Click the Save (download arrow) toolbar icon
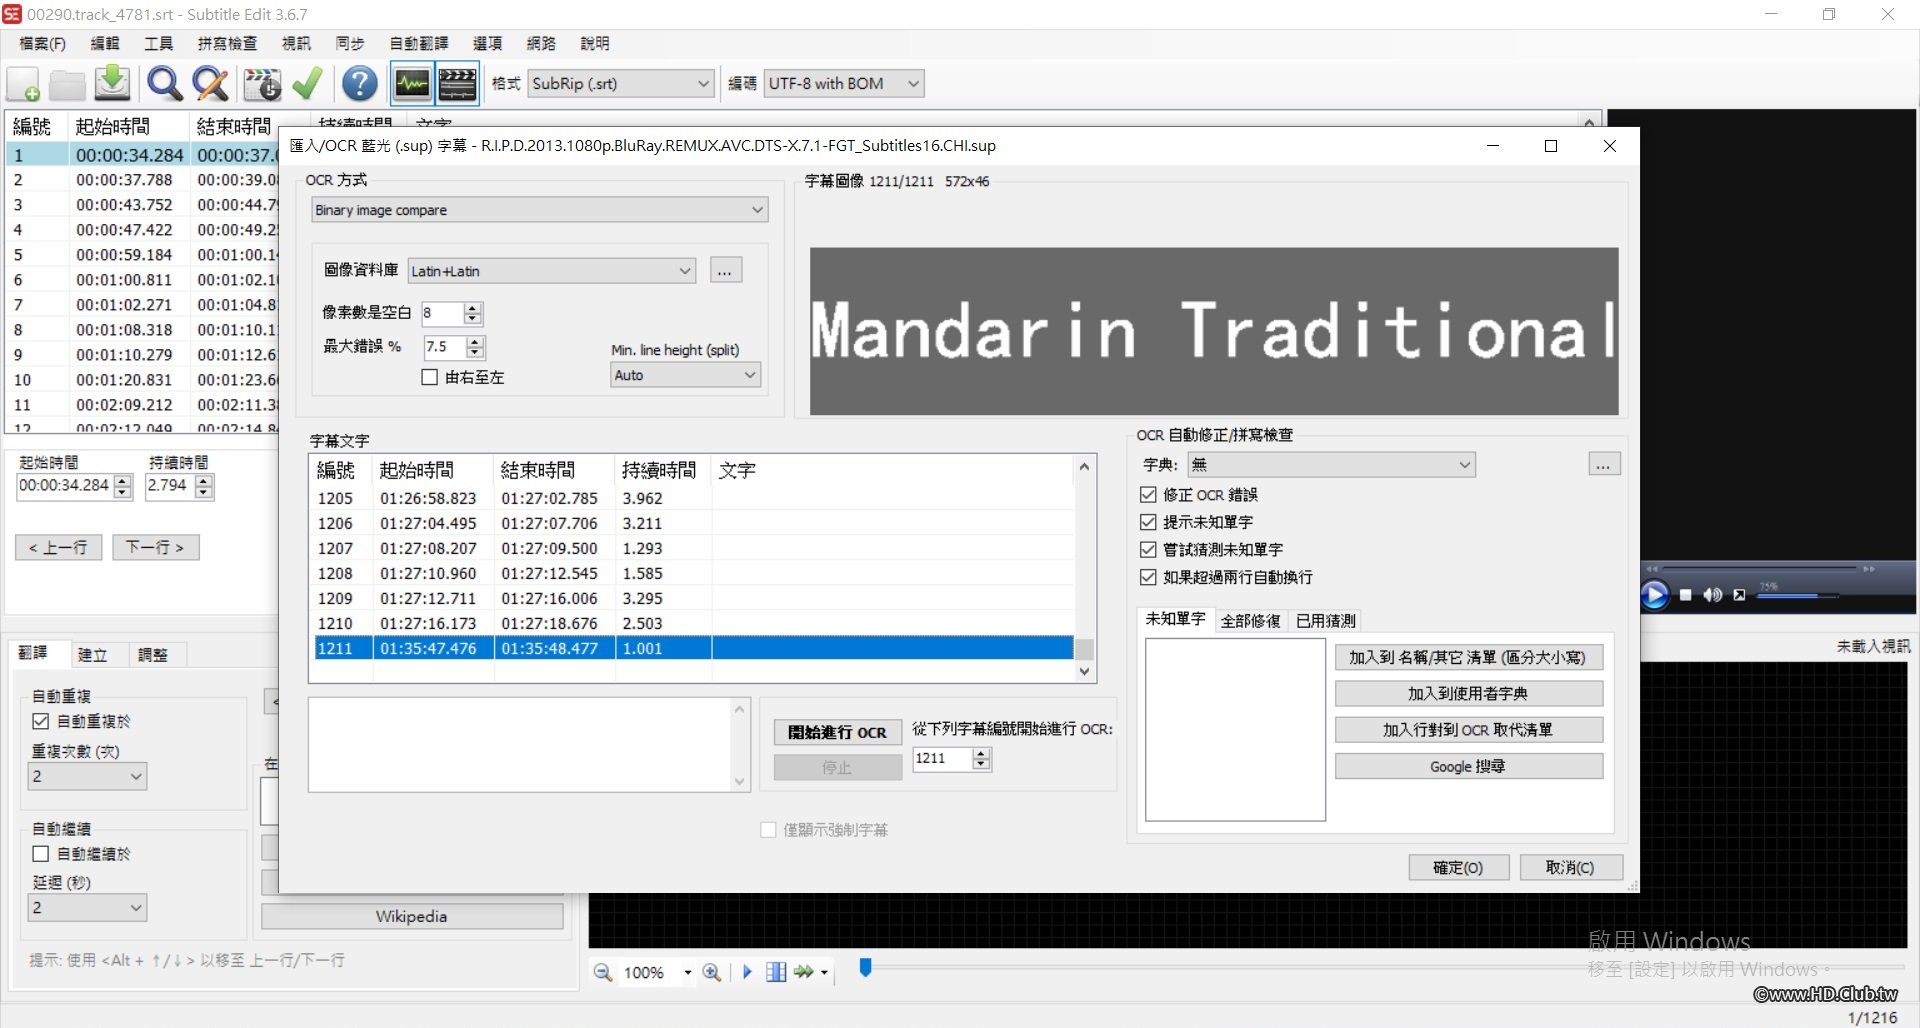The height and width of the screenshot is (1028, 1920). click(112, 84)
